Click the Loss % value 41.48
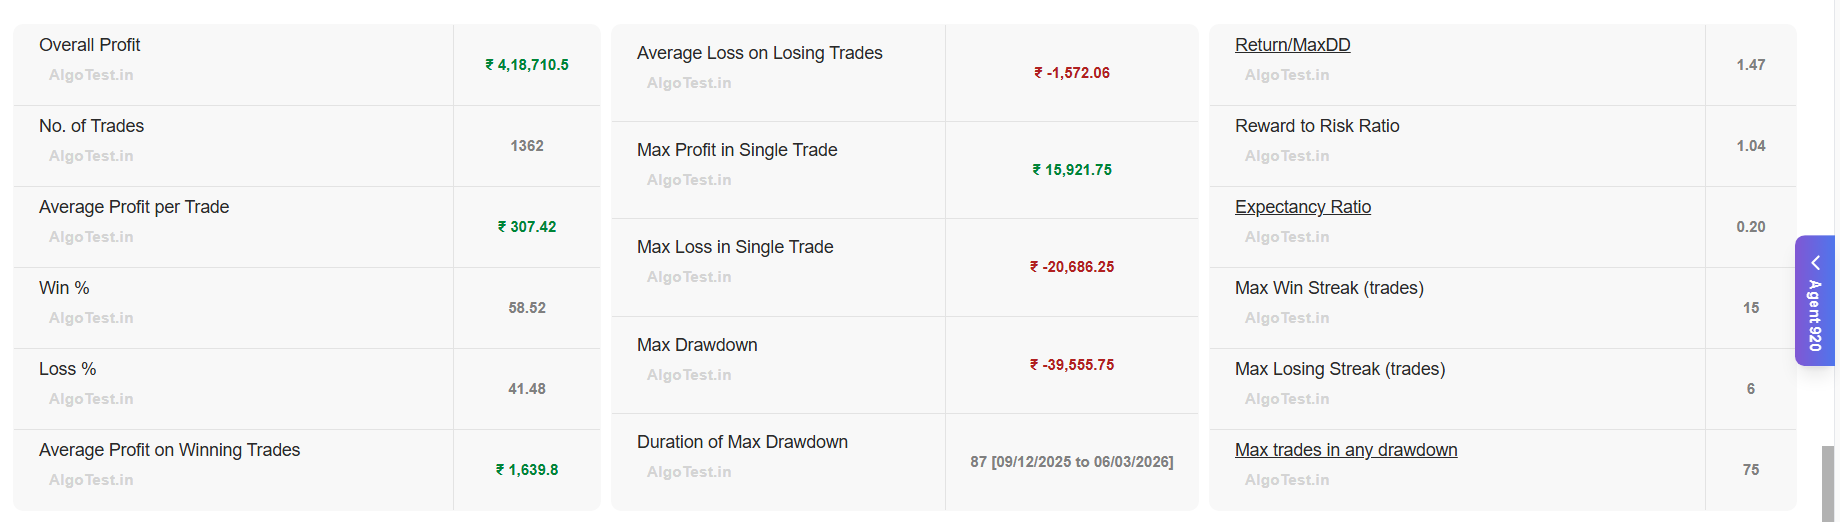Image resolution: width=1840 pixels, height=522 pixels. pos(527,389)
